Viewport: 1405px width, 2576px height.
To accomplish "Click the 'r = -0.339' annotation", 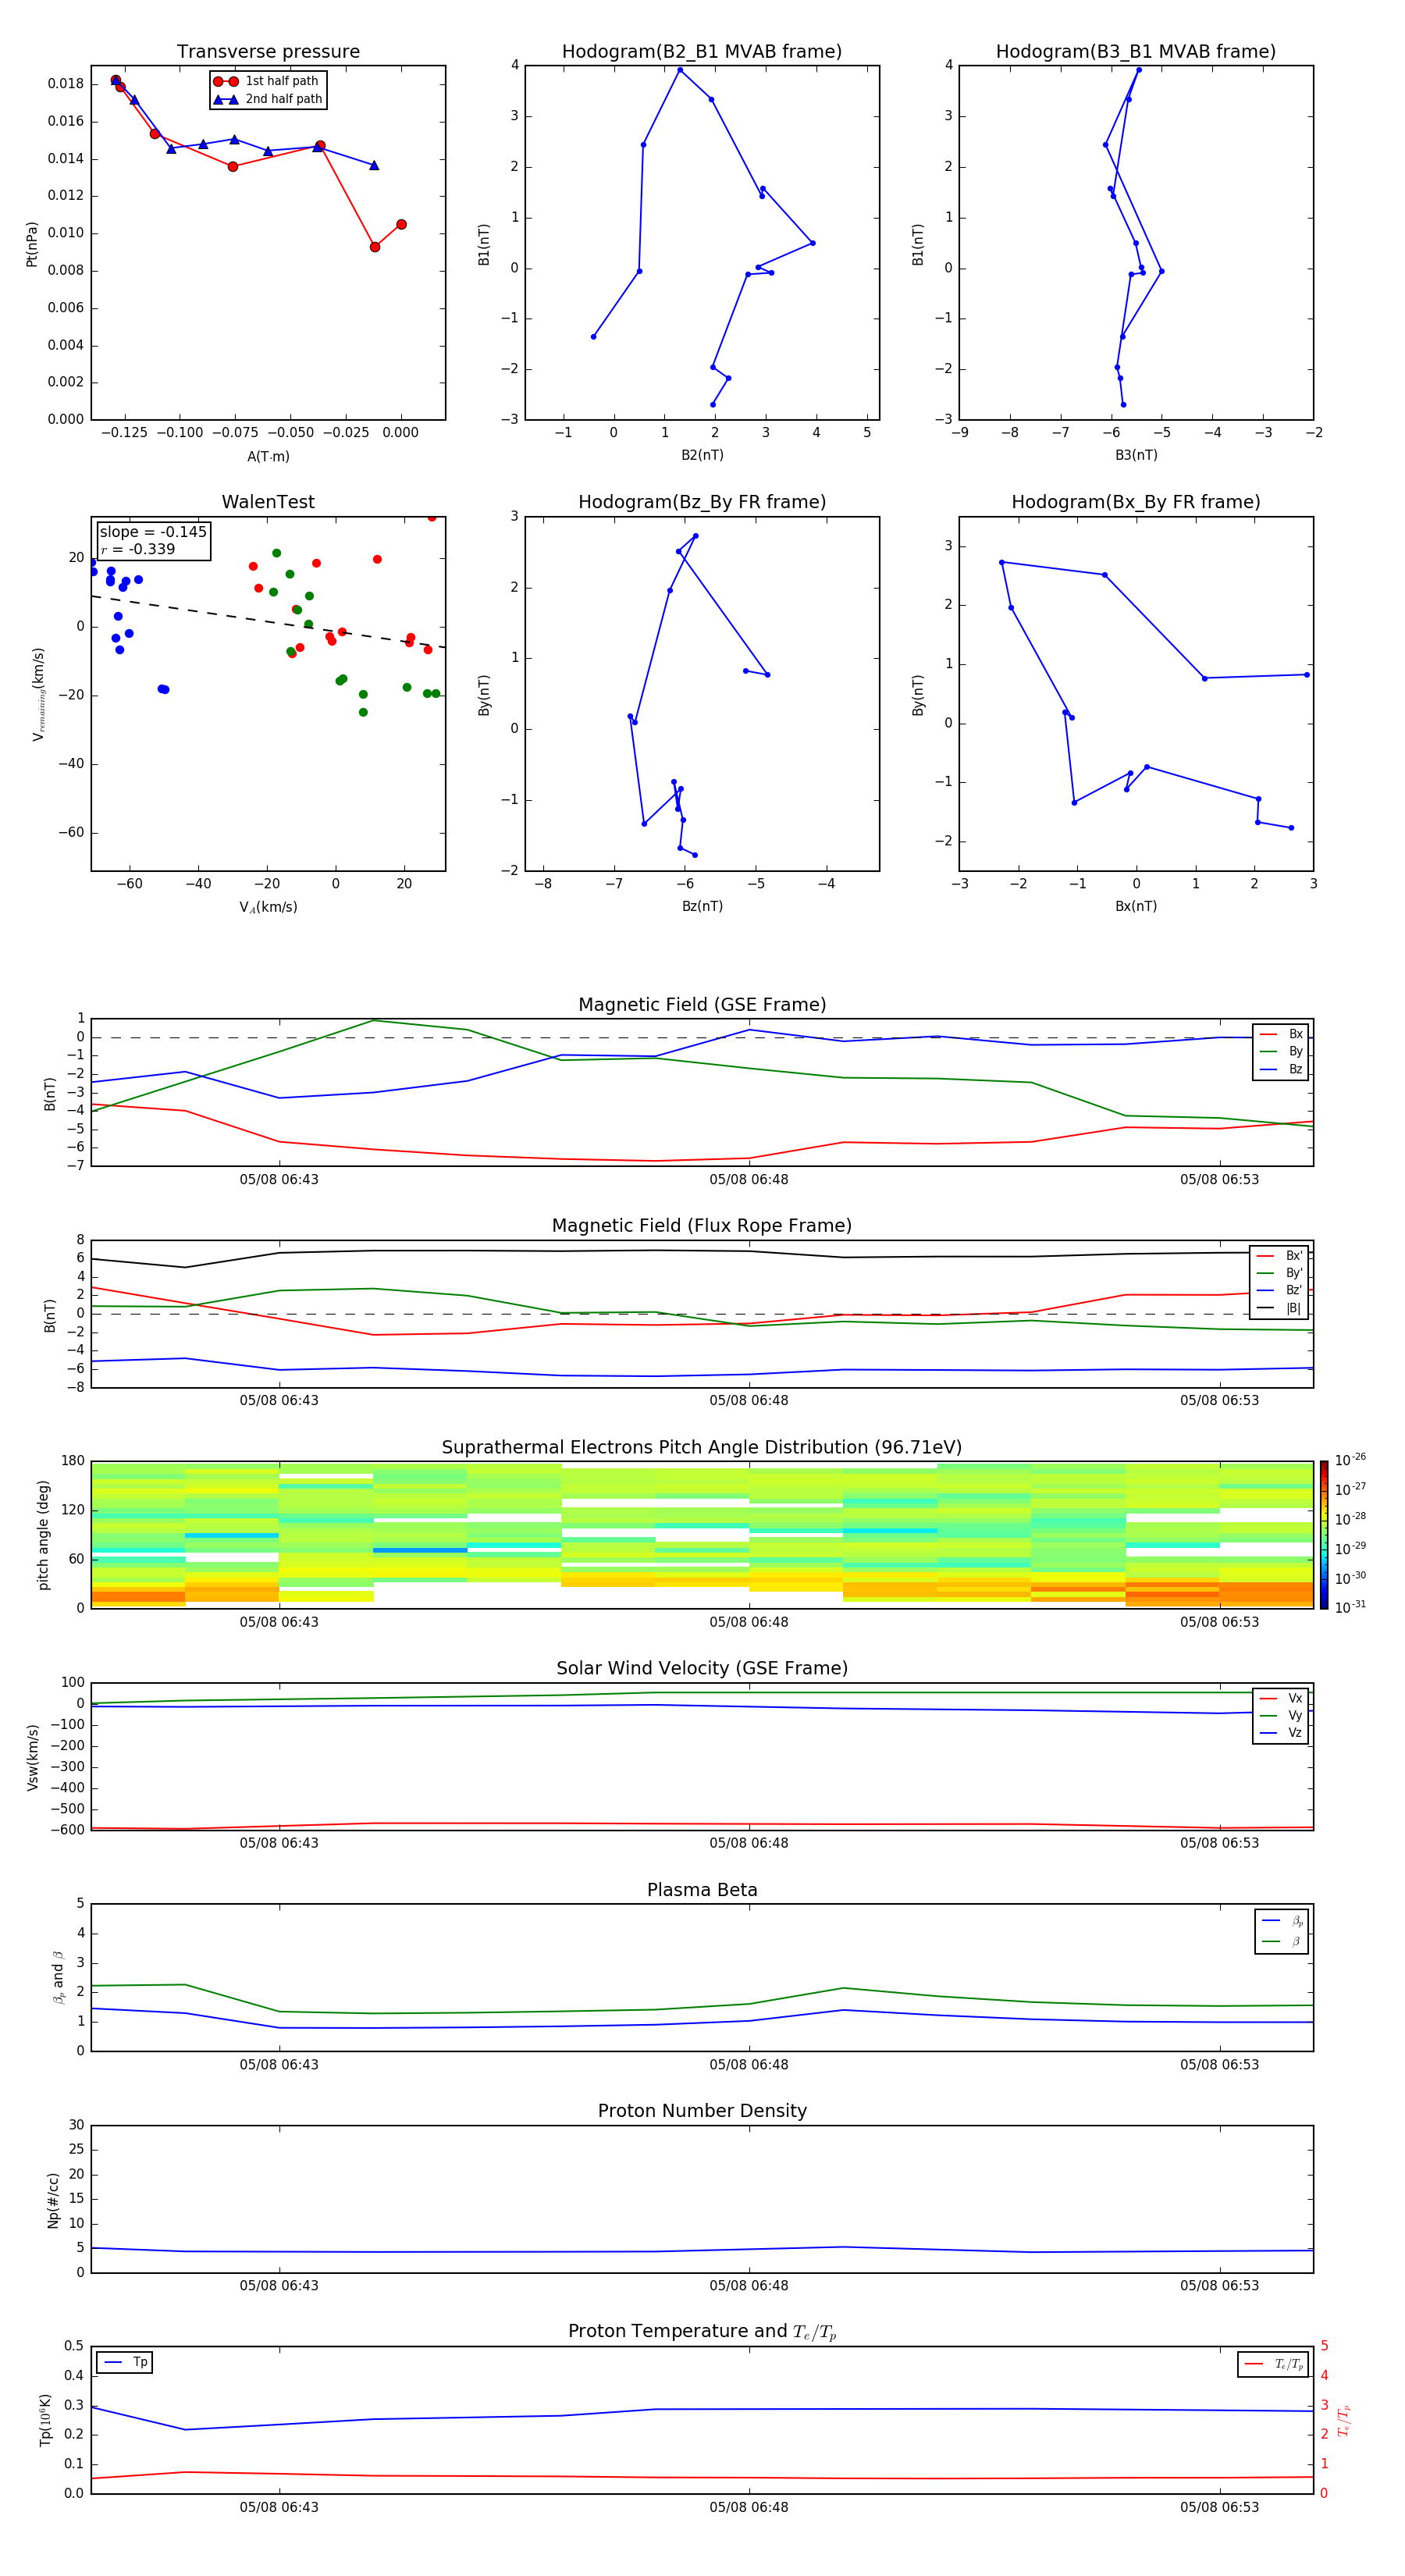I will [138, 549].
